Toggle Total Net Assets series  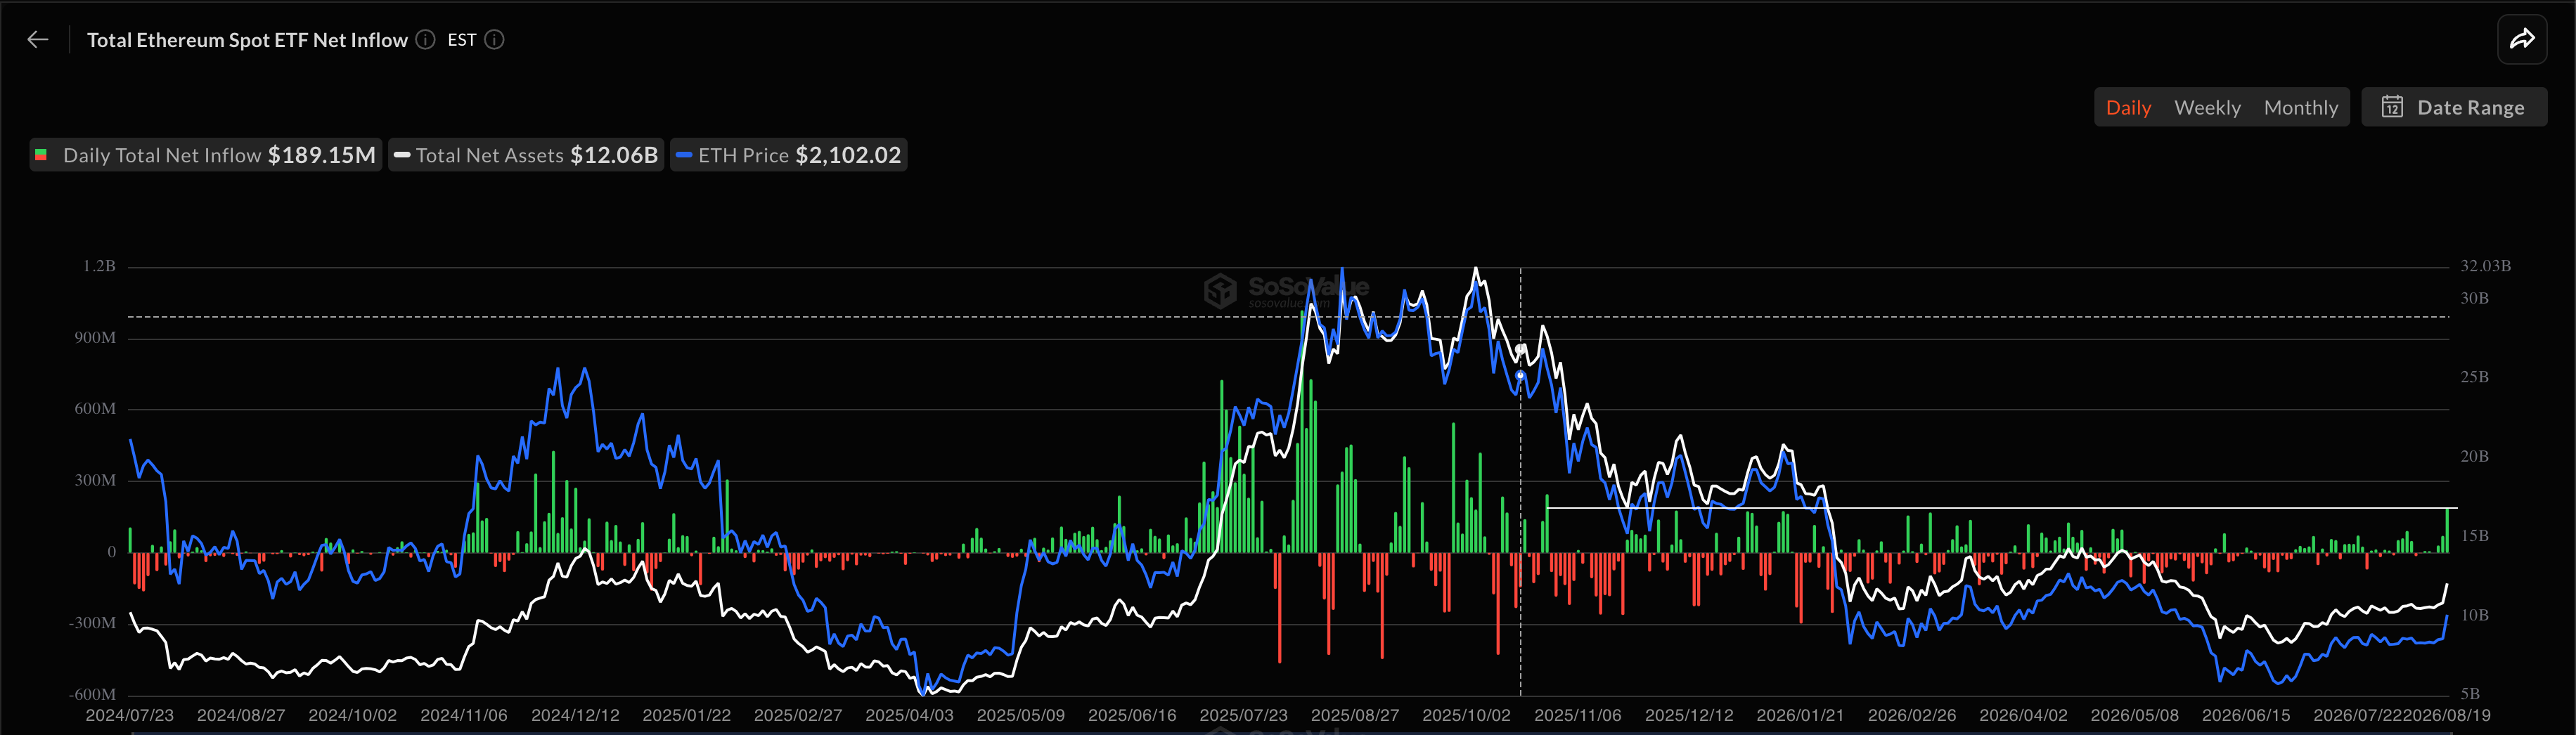coord(526,155)
